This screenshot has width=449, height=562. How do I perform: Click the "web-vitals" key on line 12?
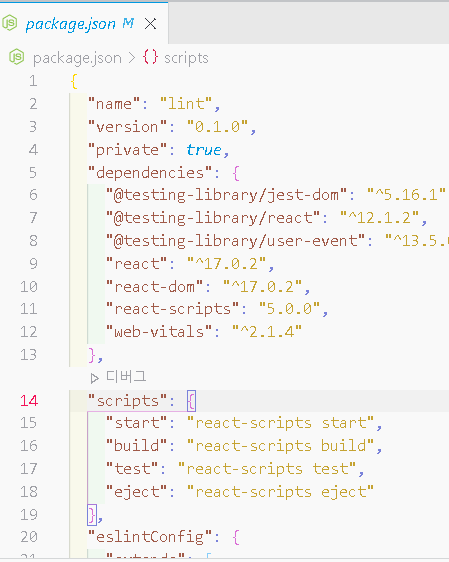[x=159, y=332]
